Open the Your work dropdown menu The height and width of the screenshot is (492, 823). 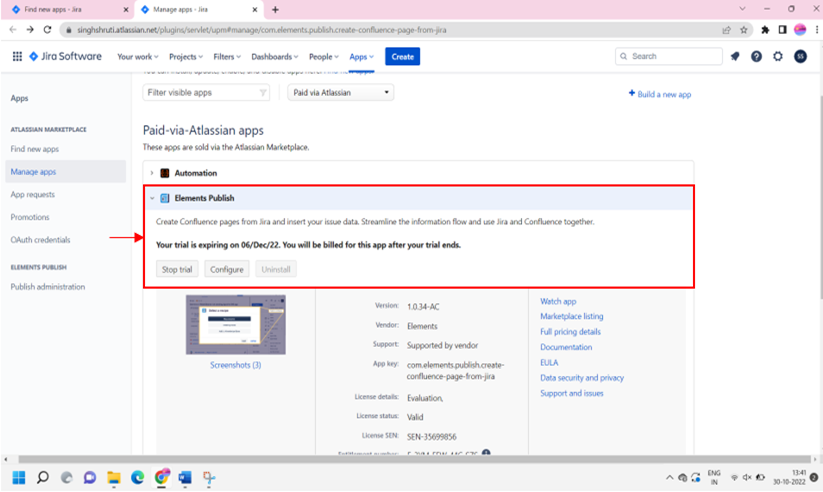click(x=138, y=57)
